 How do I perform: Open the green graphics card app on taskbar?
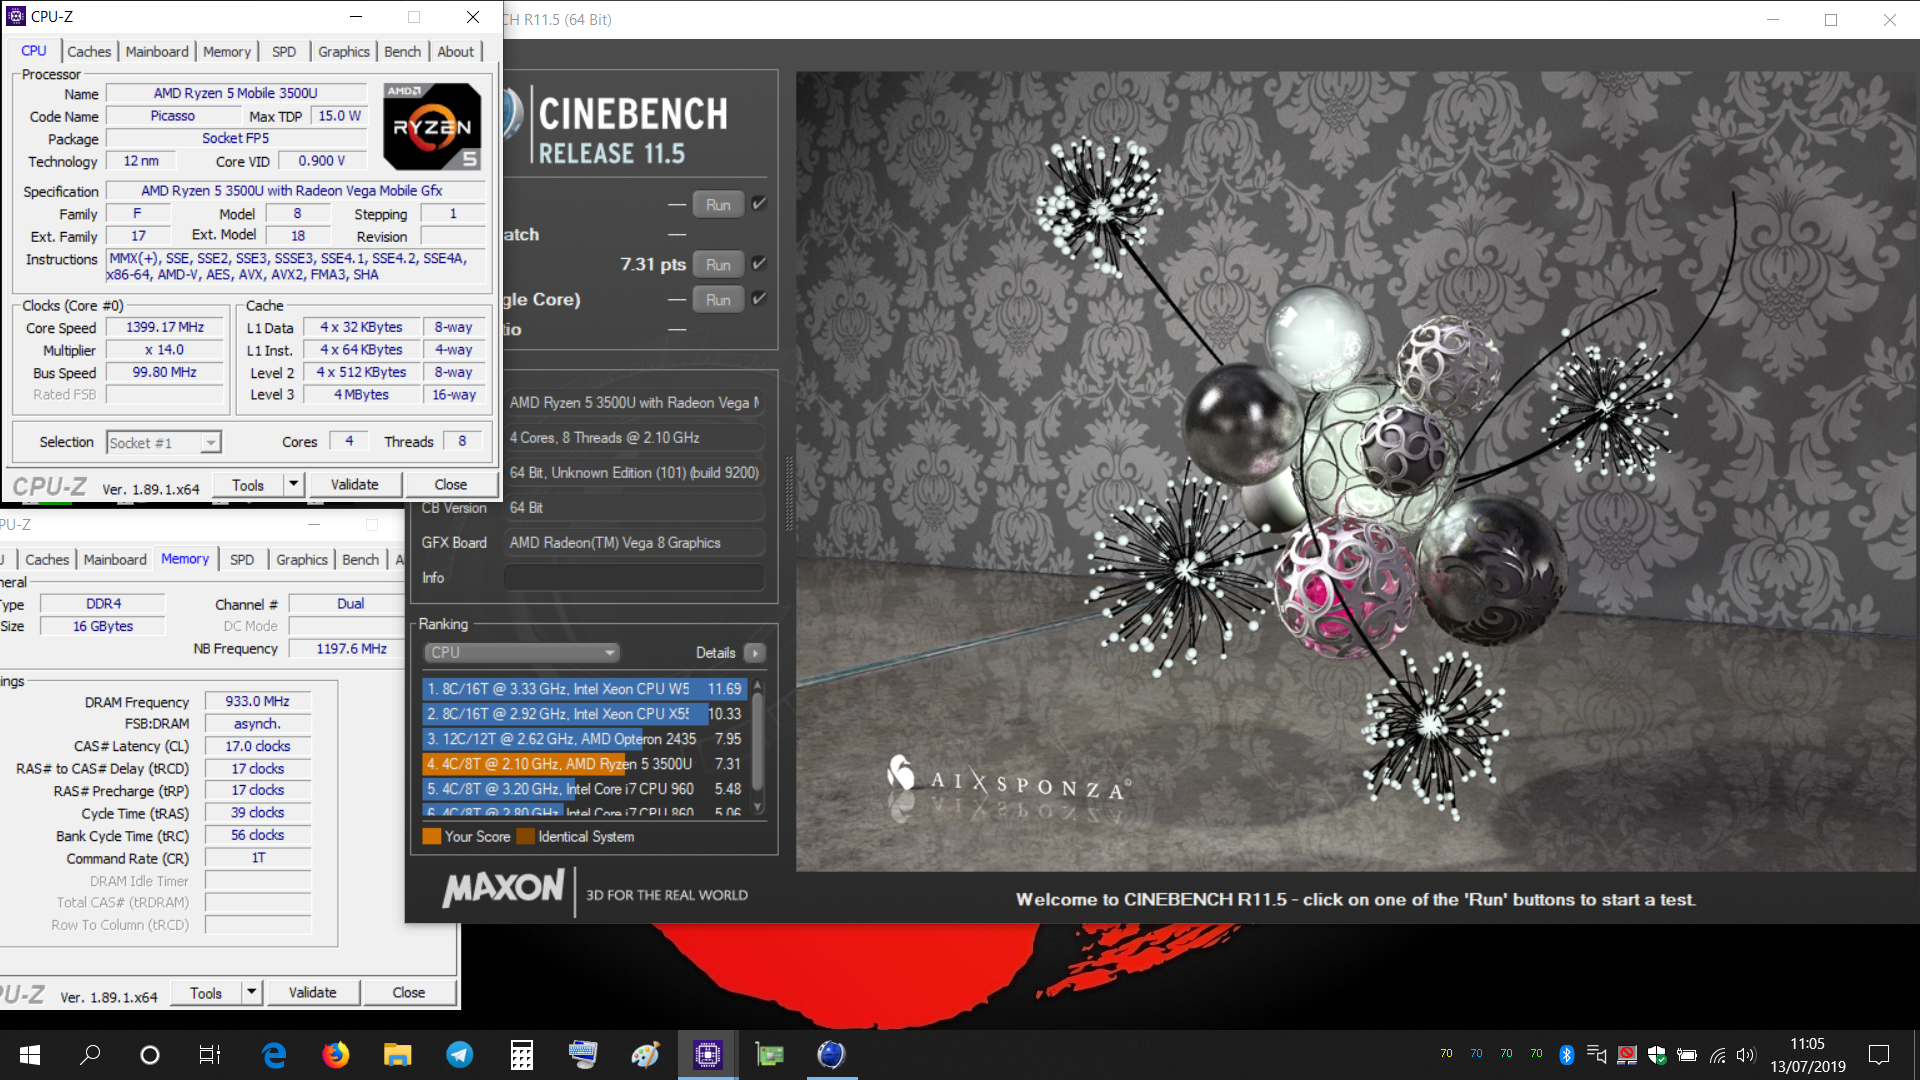point(770,1055)
